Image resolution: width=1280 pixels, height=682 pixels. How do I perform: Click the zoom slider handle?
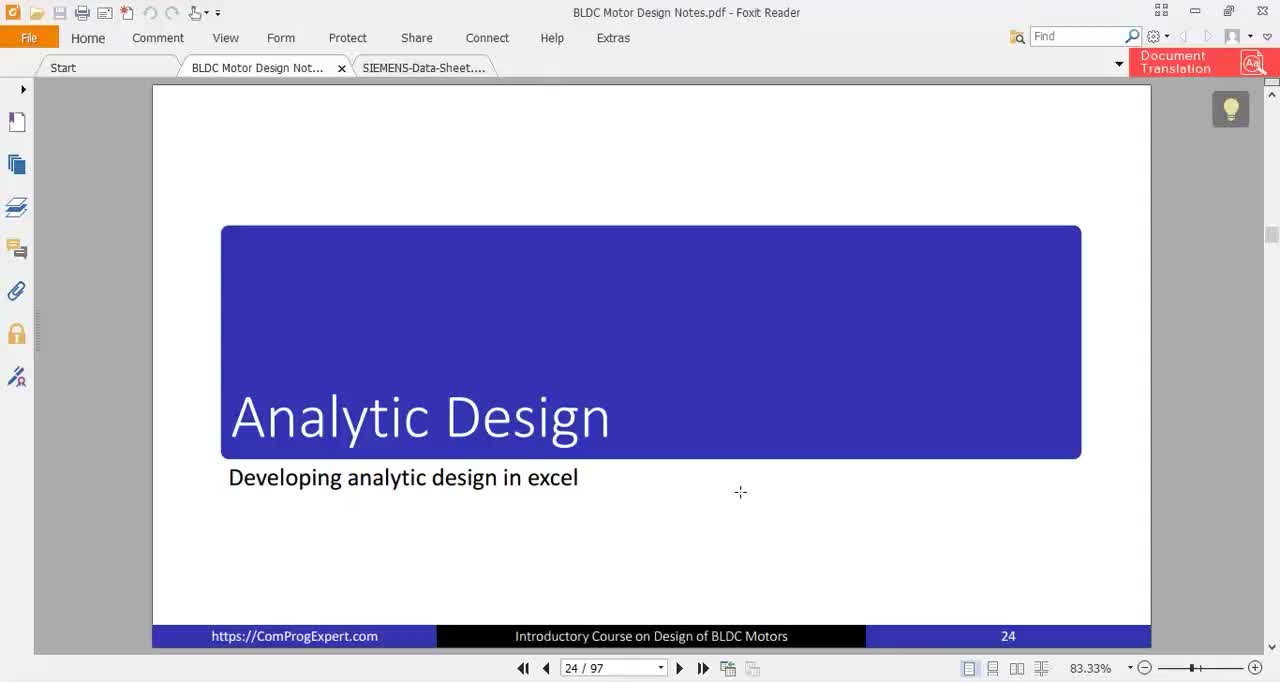pos(1192,668)
